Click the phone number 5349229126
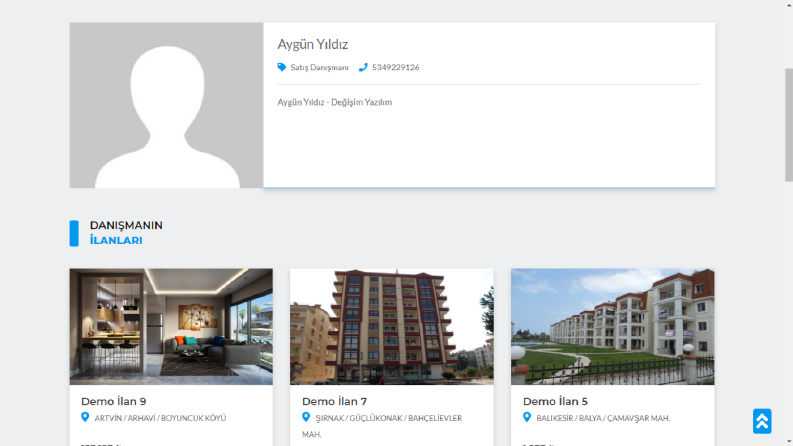 tap(395, 67)
